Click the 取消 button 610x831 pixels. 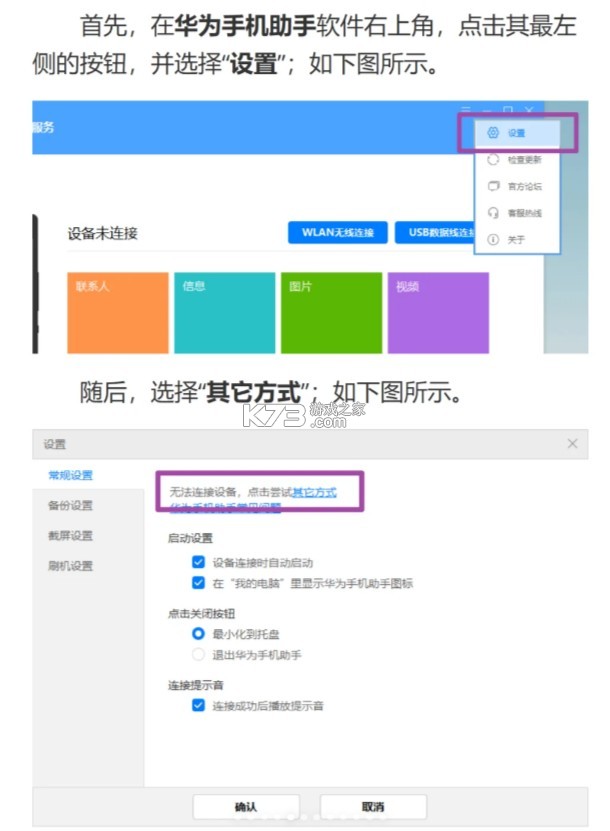tap(373, 807)
